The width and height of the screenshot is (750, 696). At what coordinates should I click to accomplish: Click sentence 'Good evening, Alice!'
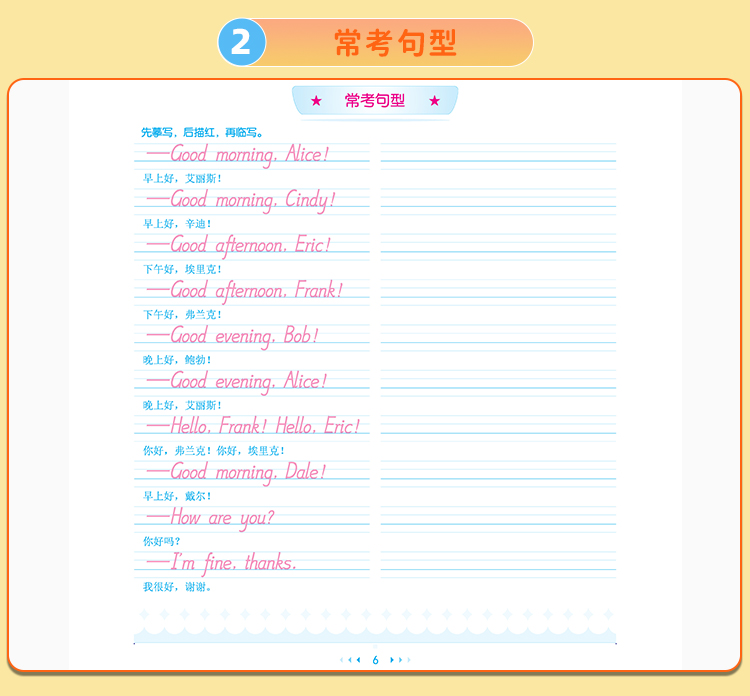[237, 382]
